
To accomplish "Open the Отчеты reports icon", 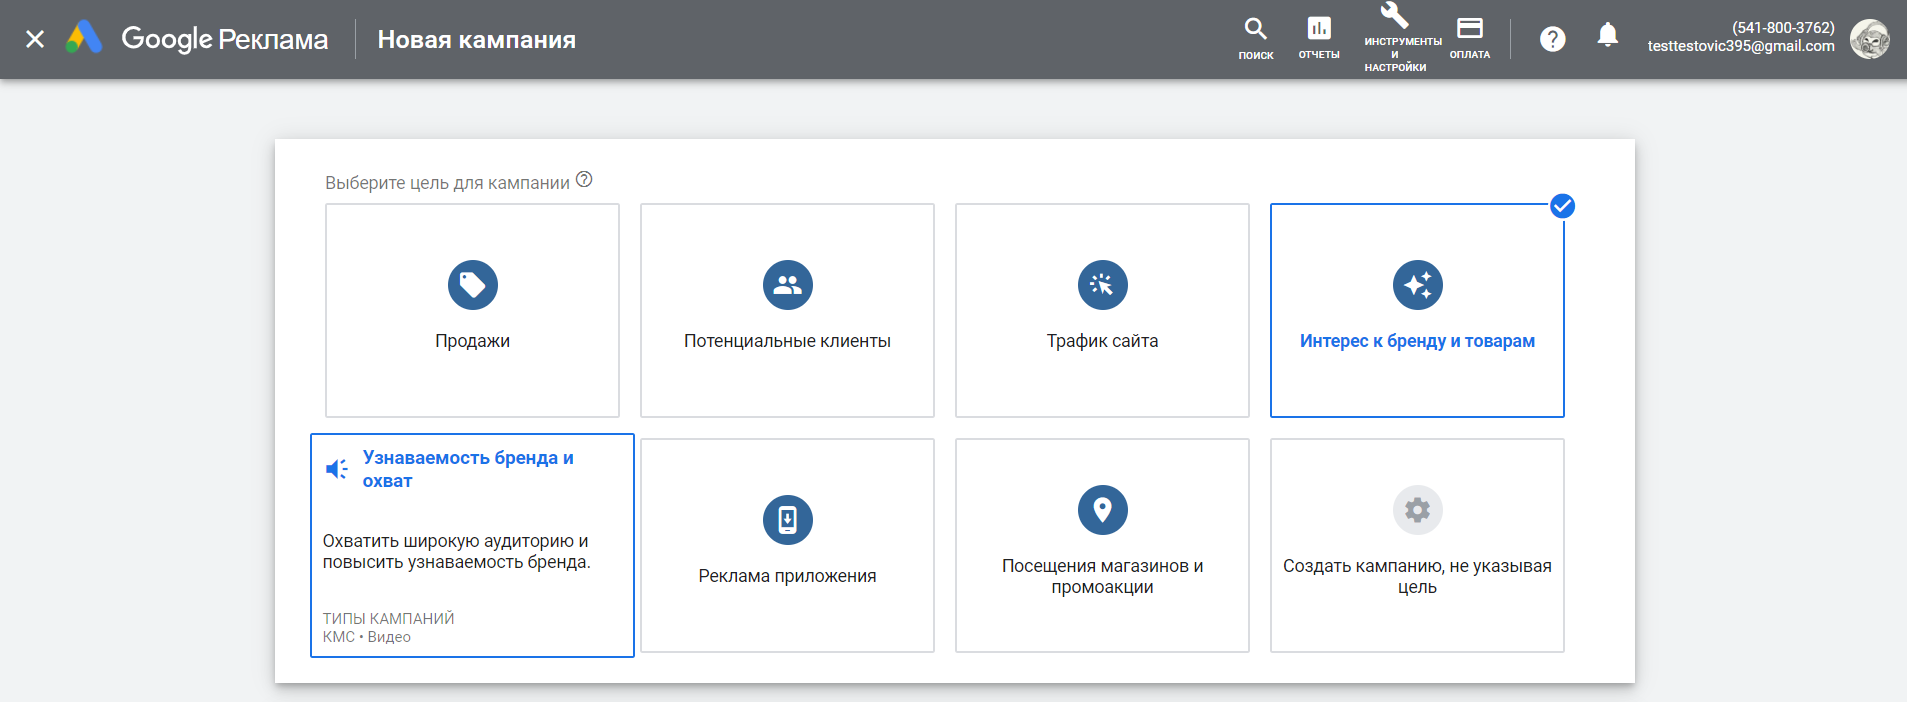I will [1319, 39].
